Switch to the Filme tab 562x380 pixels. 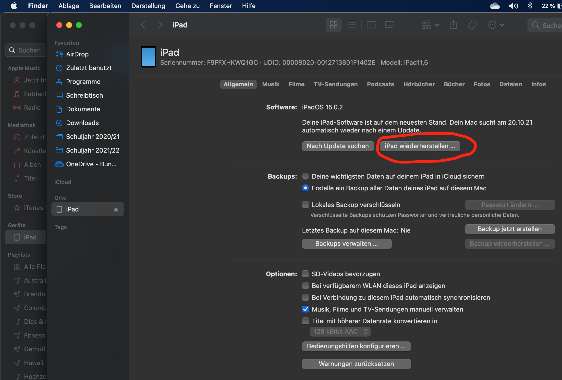pyautogui.click(x=296, y=84)
